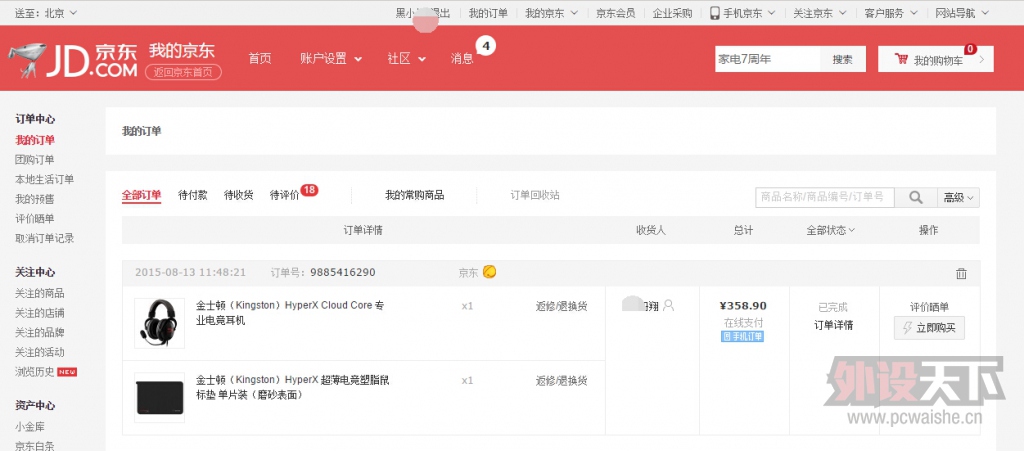Click the gold coin icon beside 京东
The height and width of the screenshot is (451, 1024).
click(489, 272)
